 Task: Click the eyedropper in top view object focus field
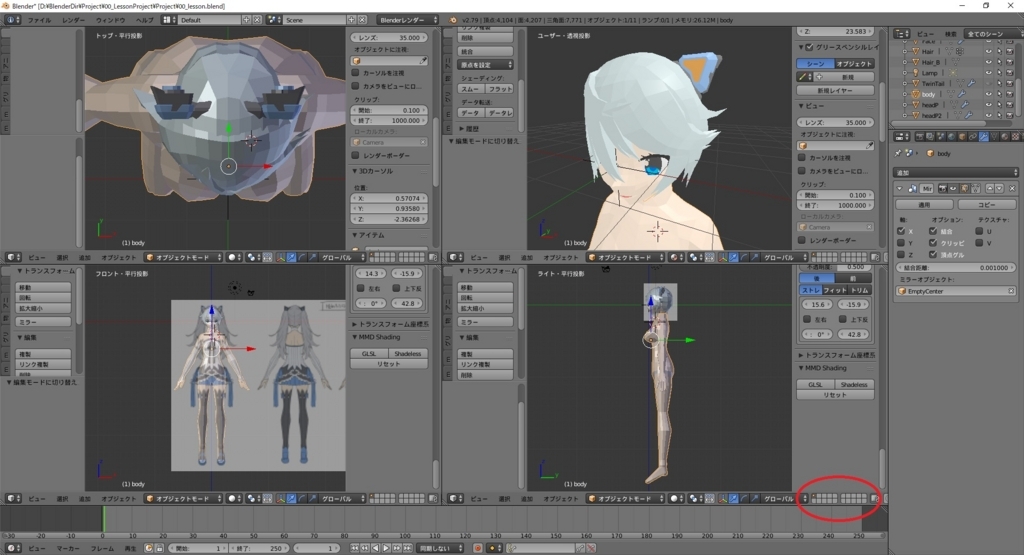click(x=423, y=61)
